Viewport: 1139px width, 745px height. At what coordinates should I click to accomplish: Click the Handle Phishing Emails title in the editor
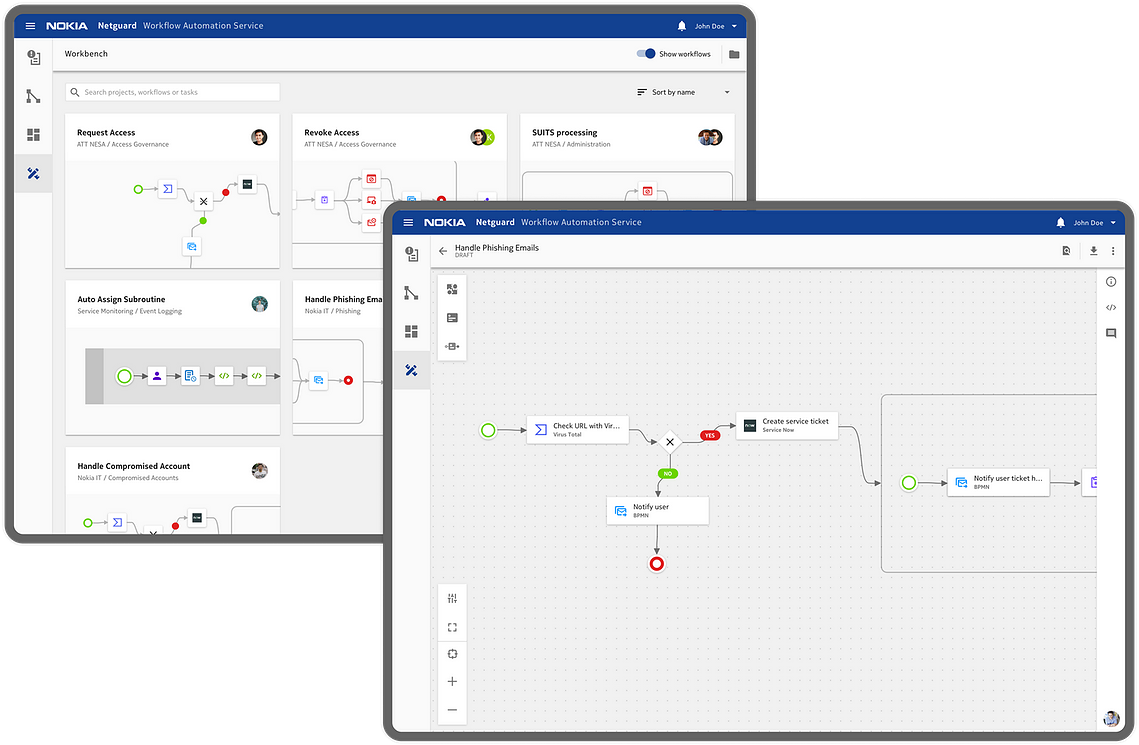point(497,248)
